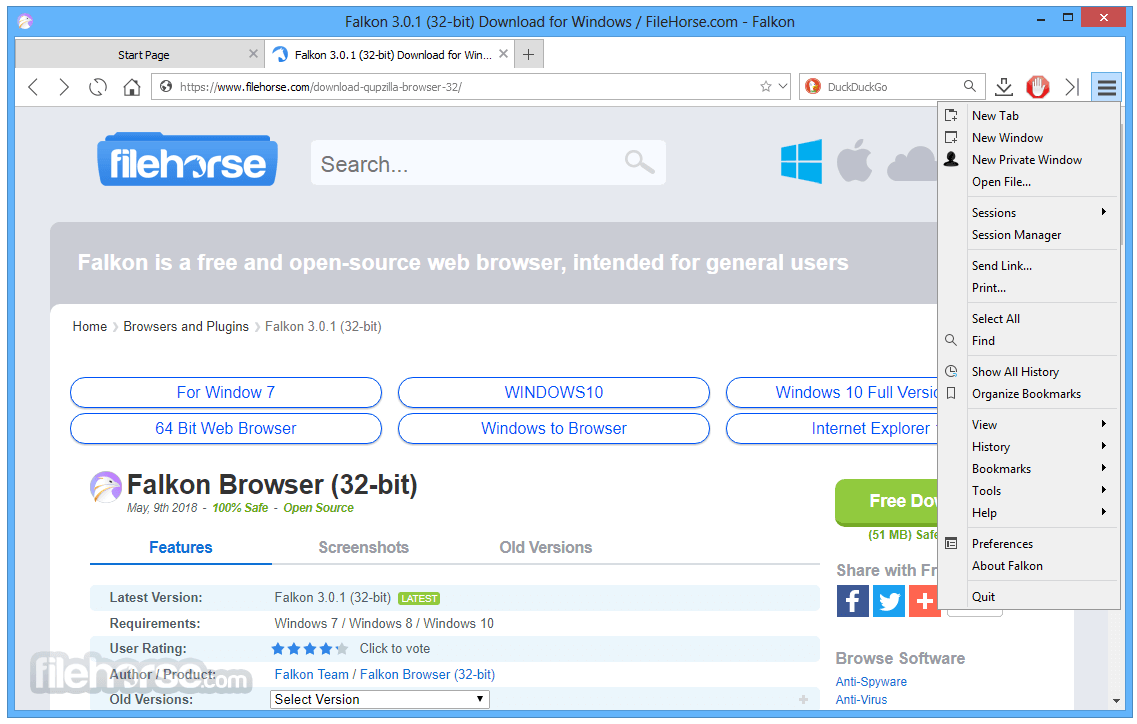Screen dimensions: 1137x724
Task: Go forward with the forward arrow
Action: click(65, 87)
